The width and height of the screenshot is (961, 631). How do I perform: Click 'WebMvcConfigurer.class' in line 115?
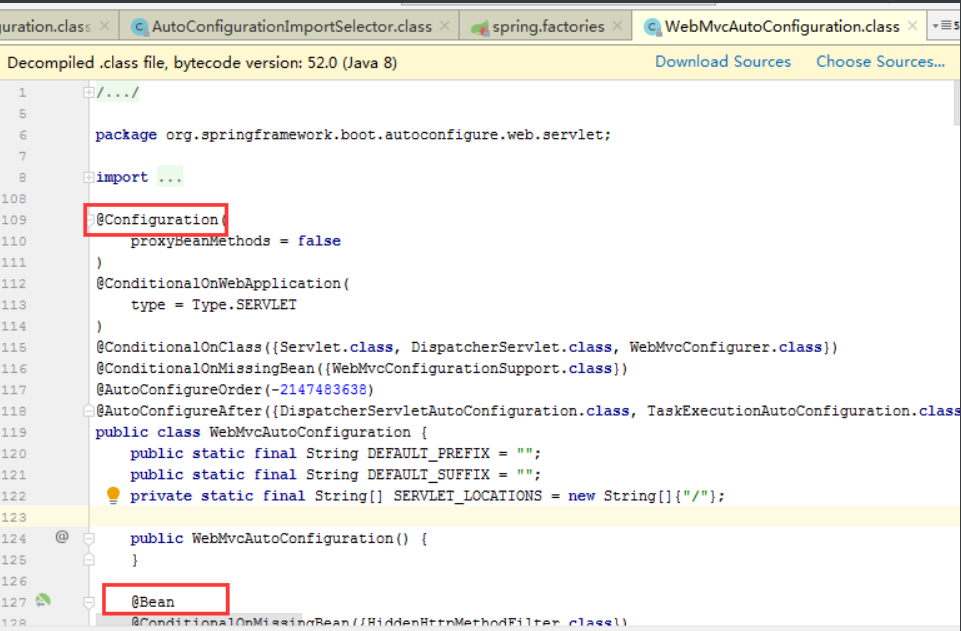(x=726, y=347)
